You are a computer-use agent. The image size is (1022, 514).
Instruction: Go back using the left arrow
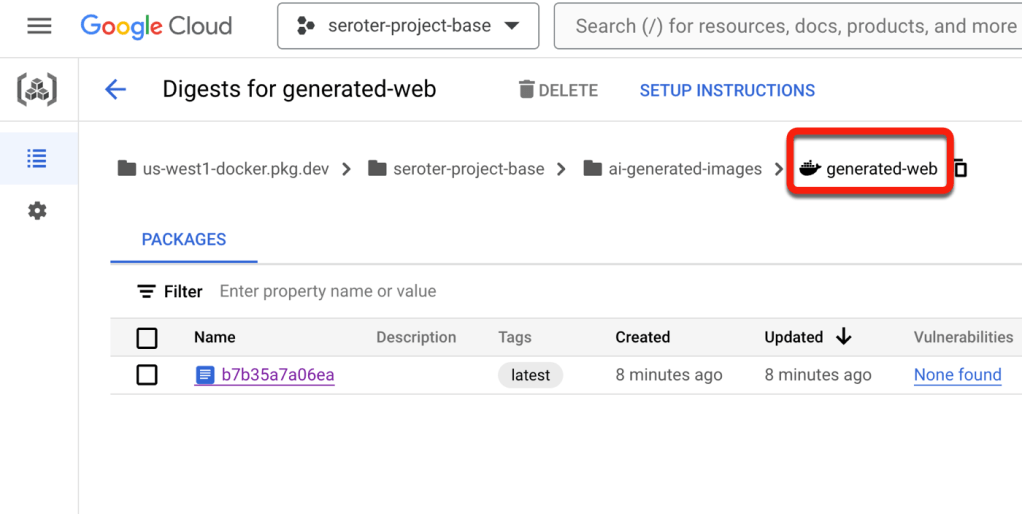tap(116, 90)
